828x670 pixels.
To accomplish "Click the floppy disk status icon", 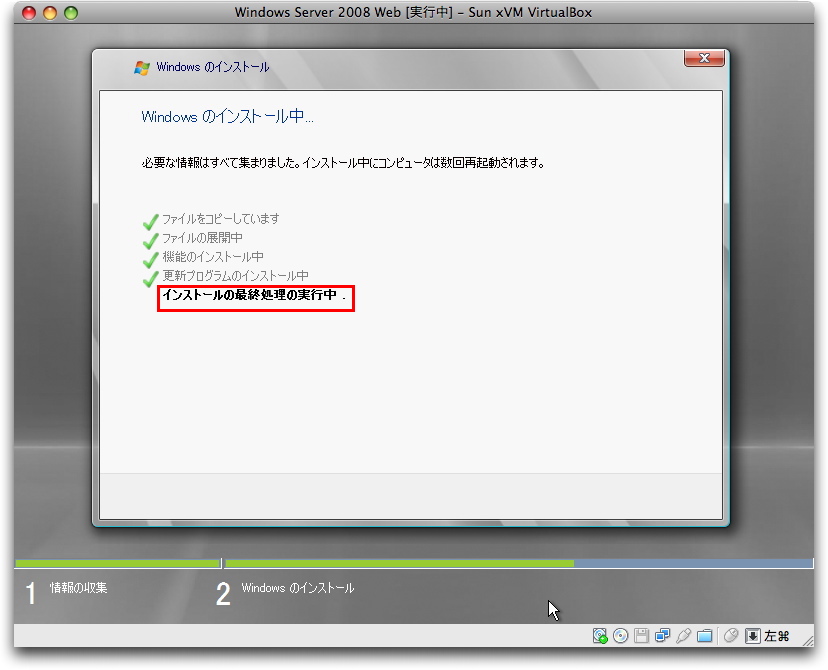I will coord(641,636).
